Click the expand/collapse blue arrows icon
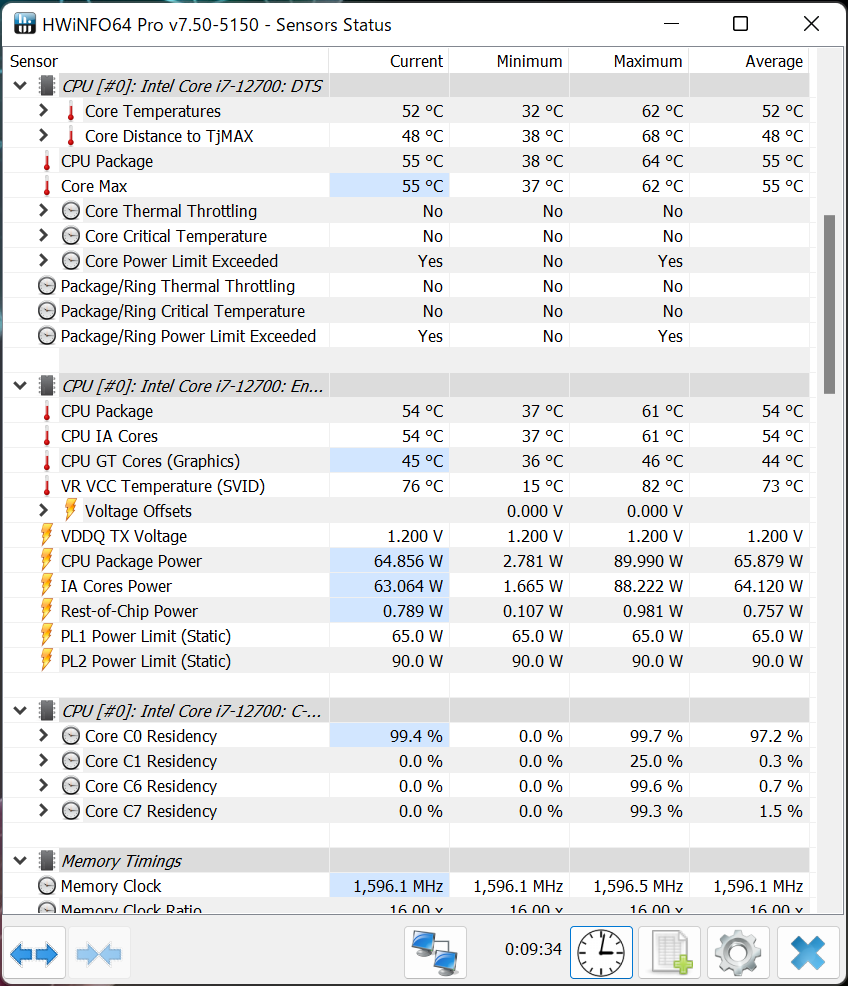 pos(35,954)
